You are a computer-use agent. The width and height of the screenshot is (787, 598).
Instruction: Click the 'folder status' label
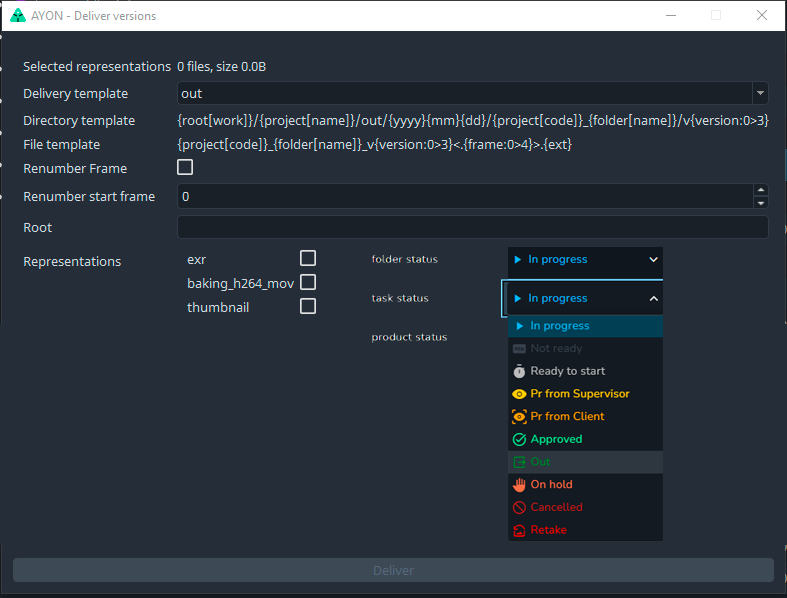405,259
